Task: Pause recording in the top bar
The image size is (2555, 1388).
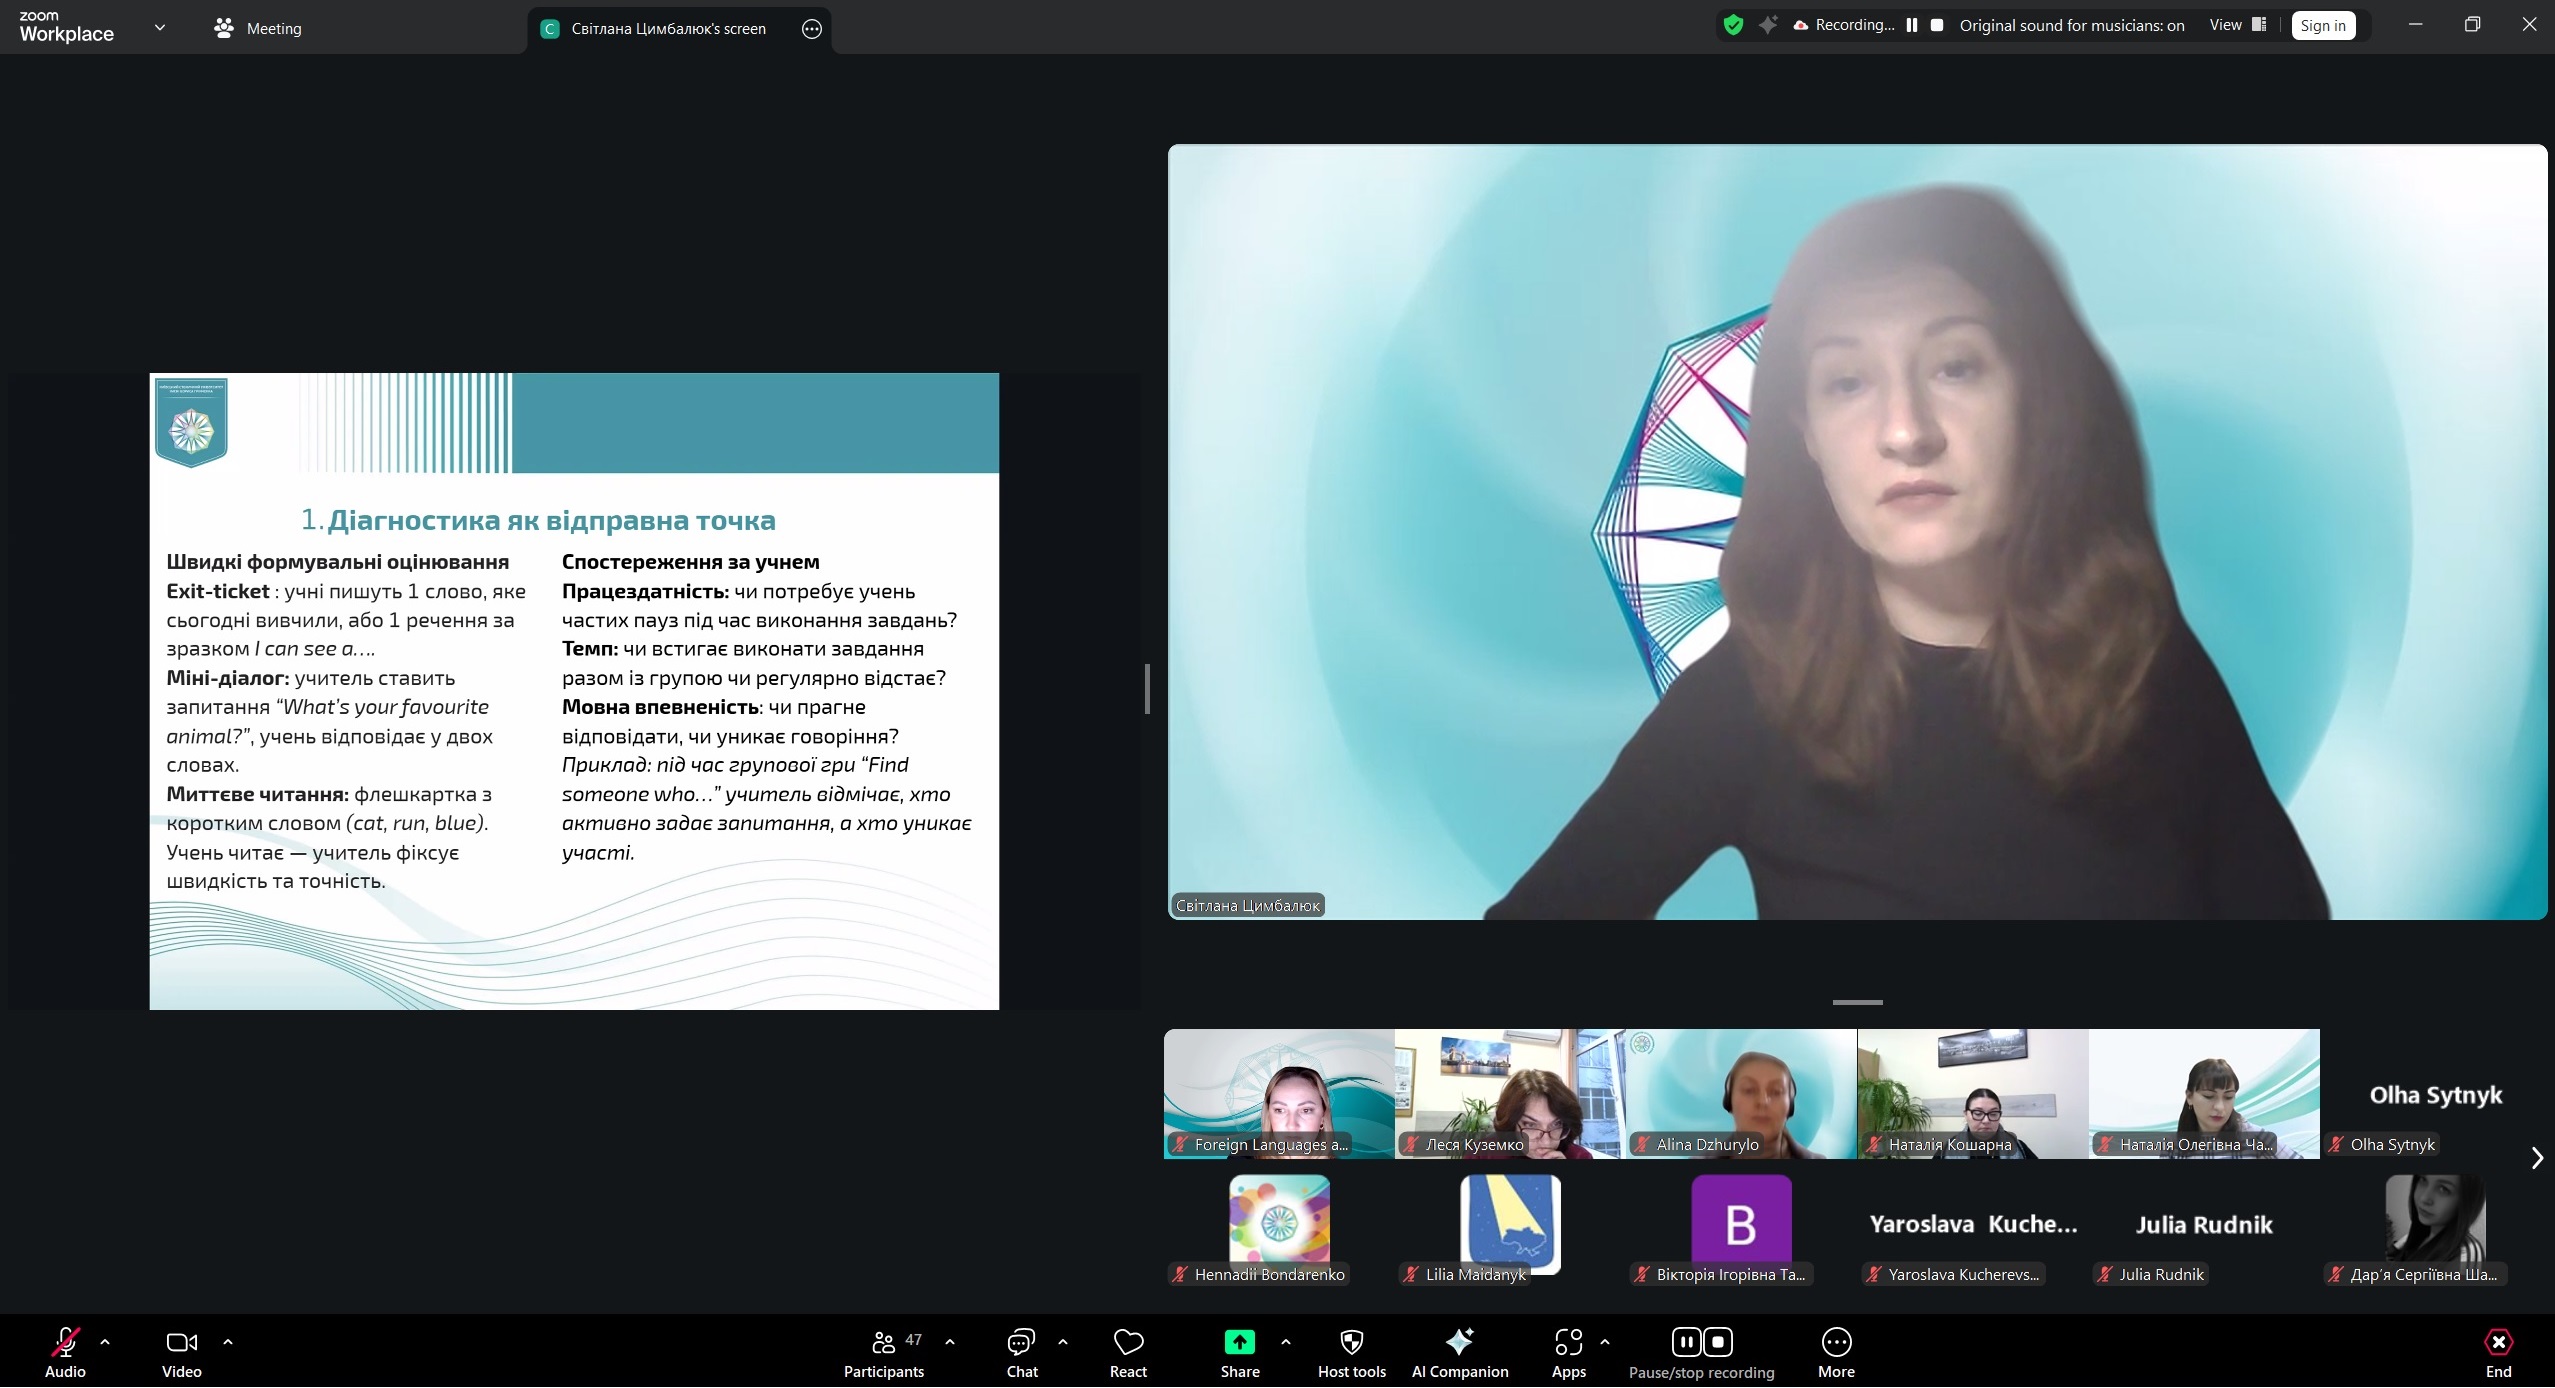Action: tap(1912, 25)
